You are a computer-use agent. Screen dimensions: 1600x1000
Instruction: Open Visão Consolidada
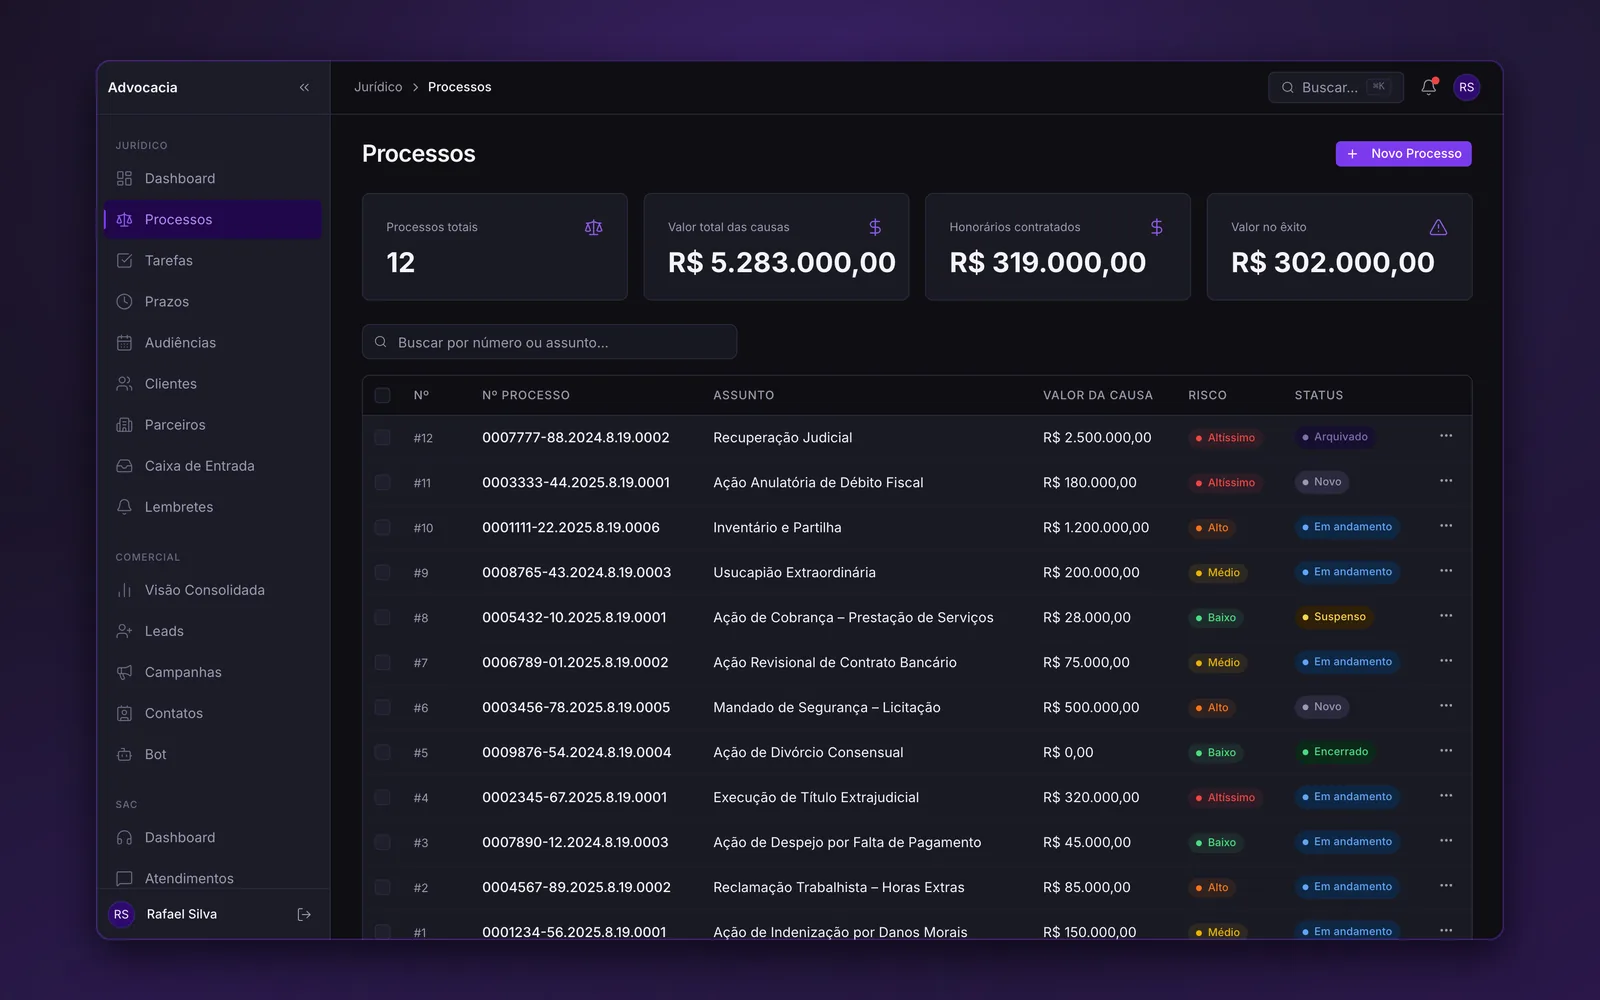click(213, 590)
